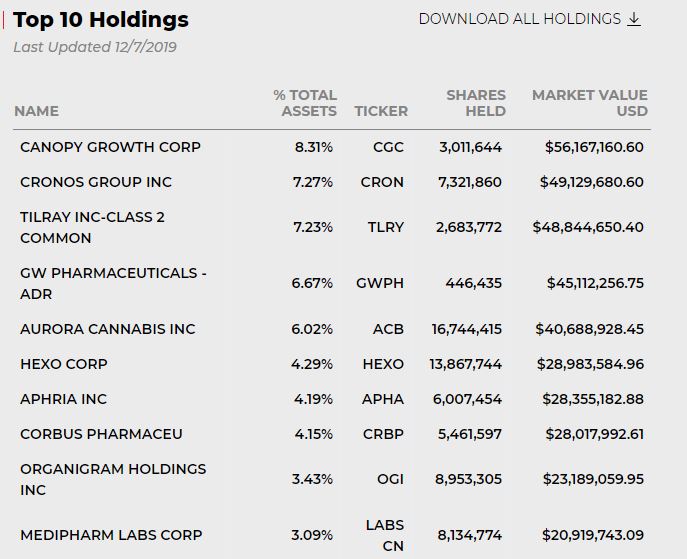Click the NAME column header

[x=37, y=111]
